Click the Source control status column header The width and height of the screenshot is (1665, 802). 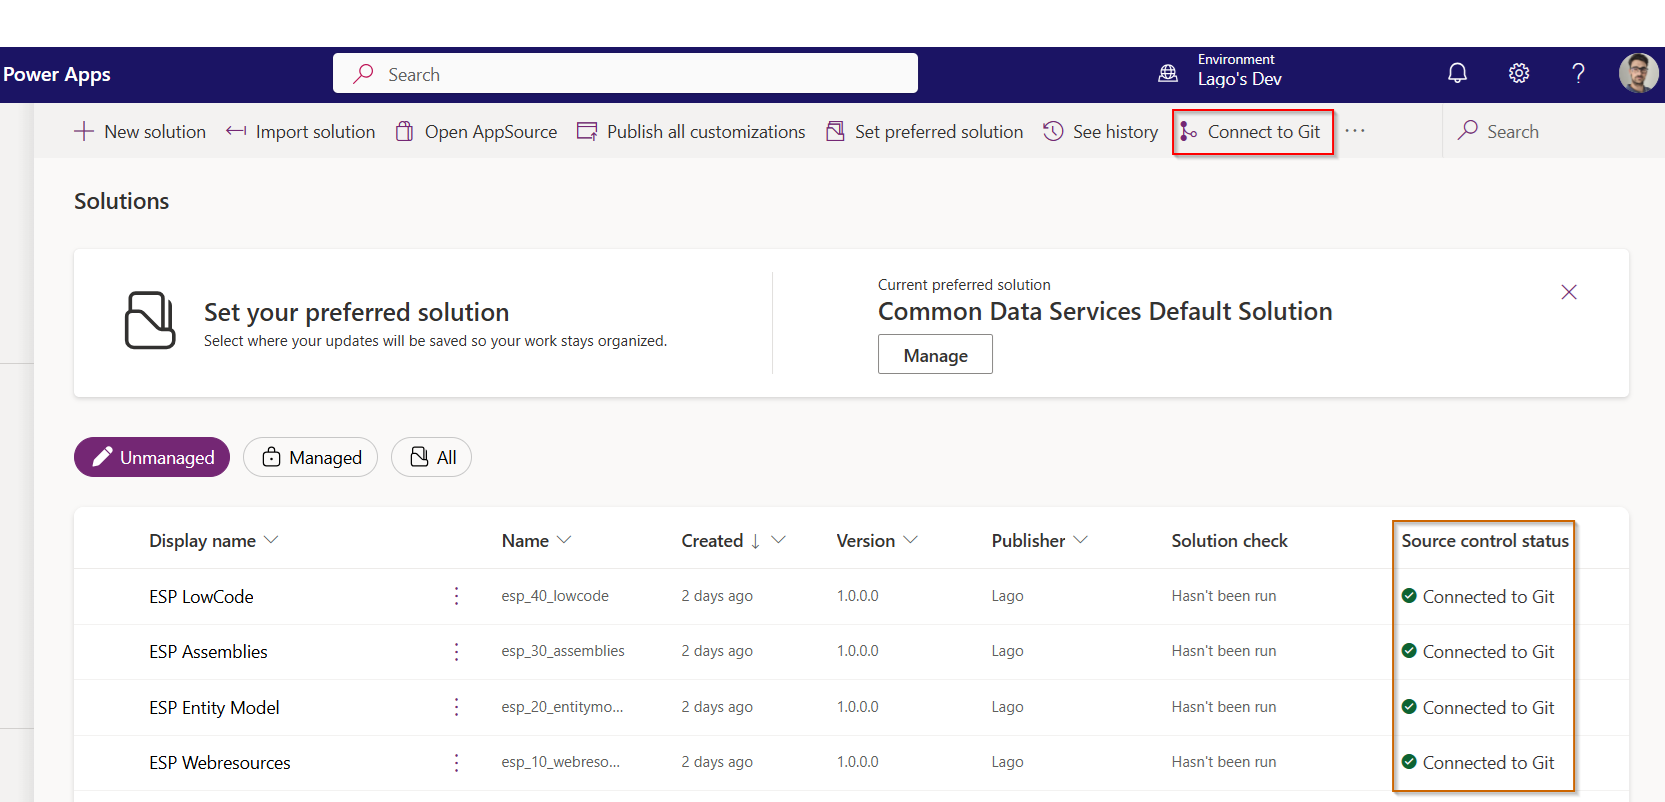[1485, 540]
